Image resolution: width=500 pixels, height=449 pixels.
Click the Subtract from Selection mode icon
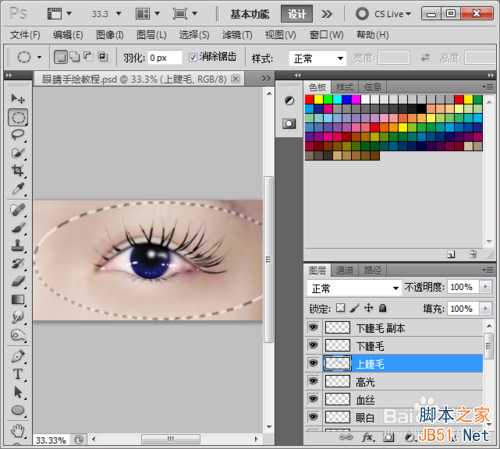click(x=89, y=57)
